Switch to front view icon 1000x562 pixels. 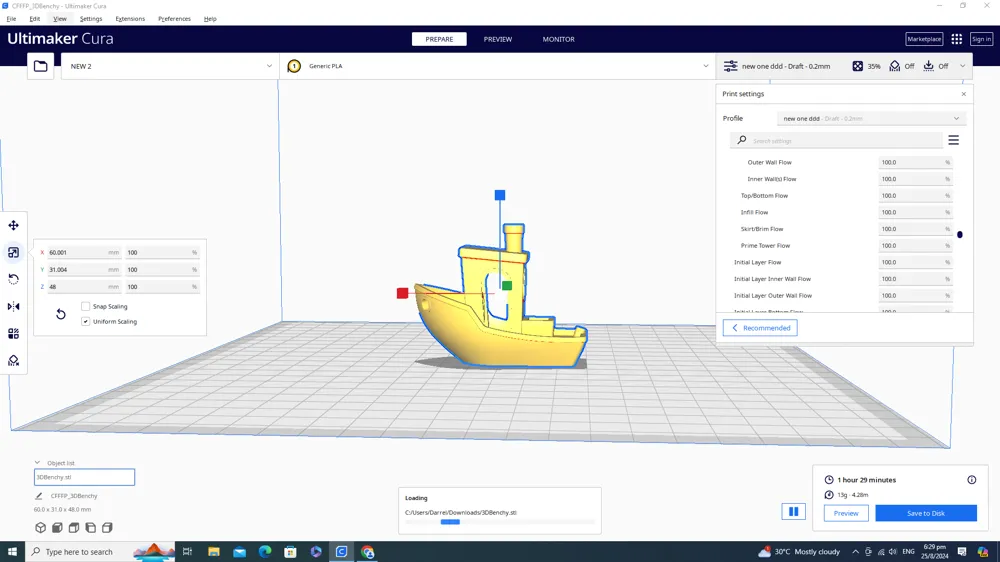(57, 528)
